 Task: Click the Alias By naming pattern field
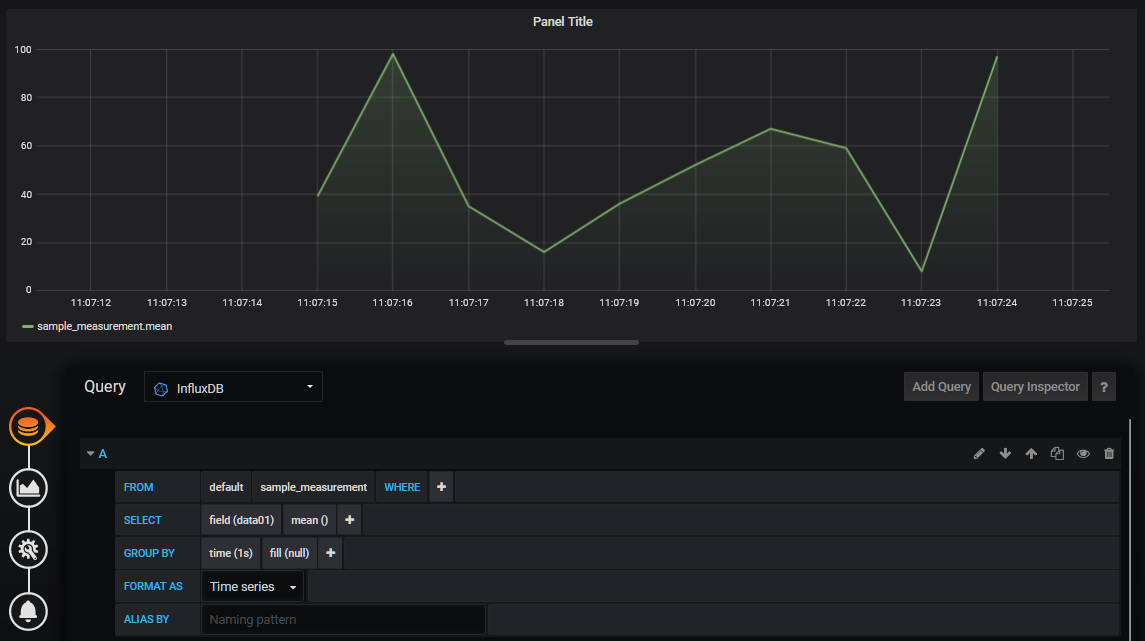click(x=343, y=620)
